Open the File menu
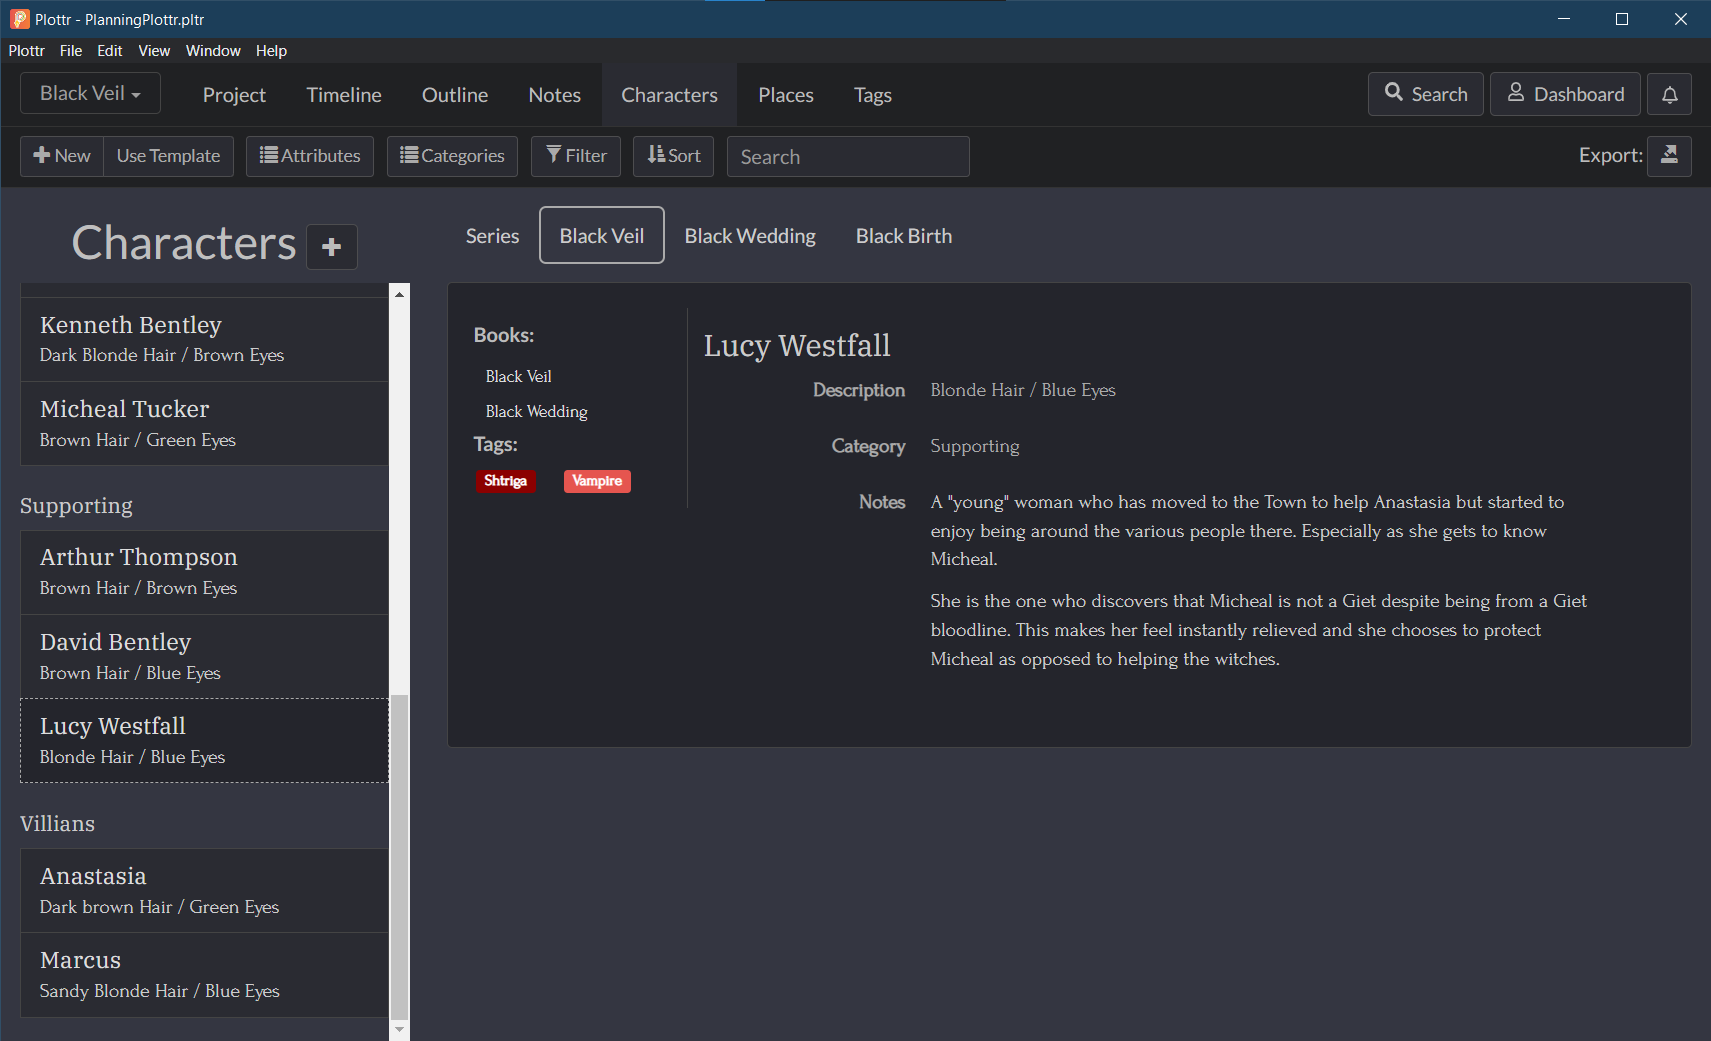The height and width of the screenshot is (1041, 1711). pyautogui.click(x=71, y=51)
